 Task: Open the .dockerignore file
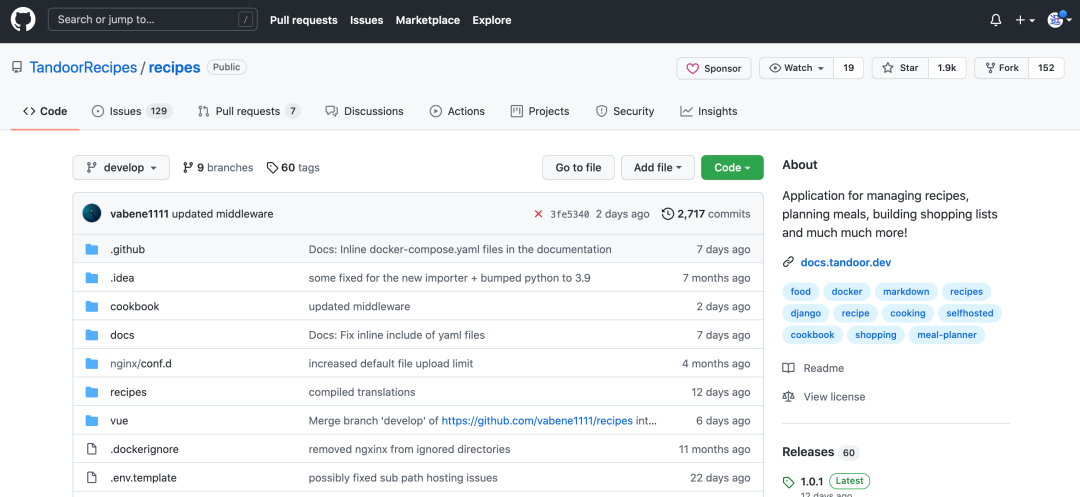point(145,450)
